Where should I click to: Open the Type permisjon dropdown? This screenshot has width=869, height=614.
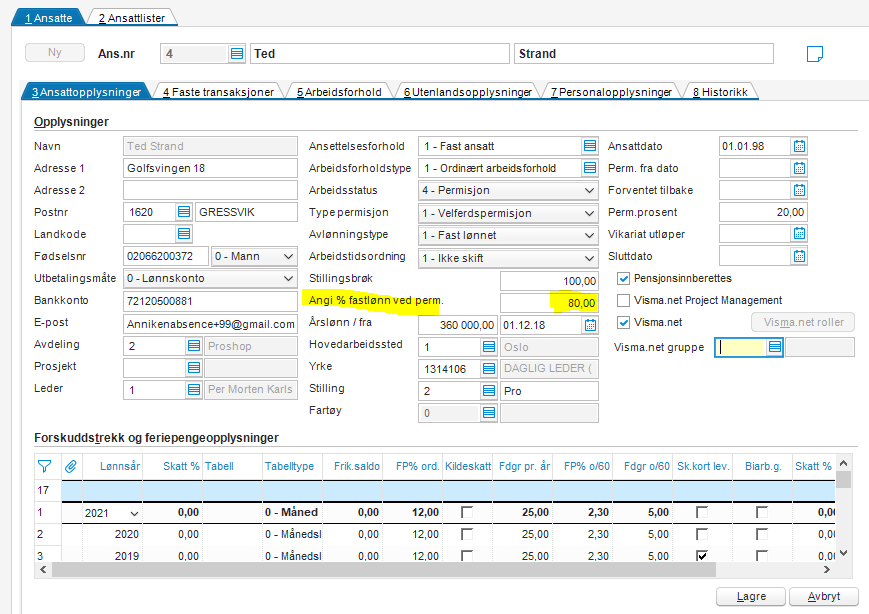(x=589, y=212)
